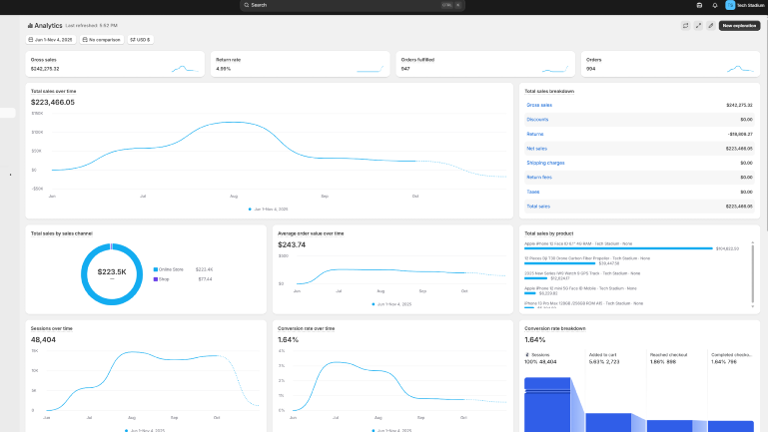Image resolution: width=768 pixels, height=432 pixels.
Task: Open the Gross sales breakdown link
Action: pyautogui.click(x=539, y=104)
